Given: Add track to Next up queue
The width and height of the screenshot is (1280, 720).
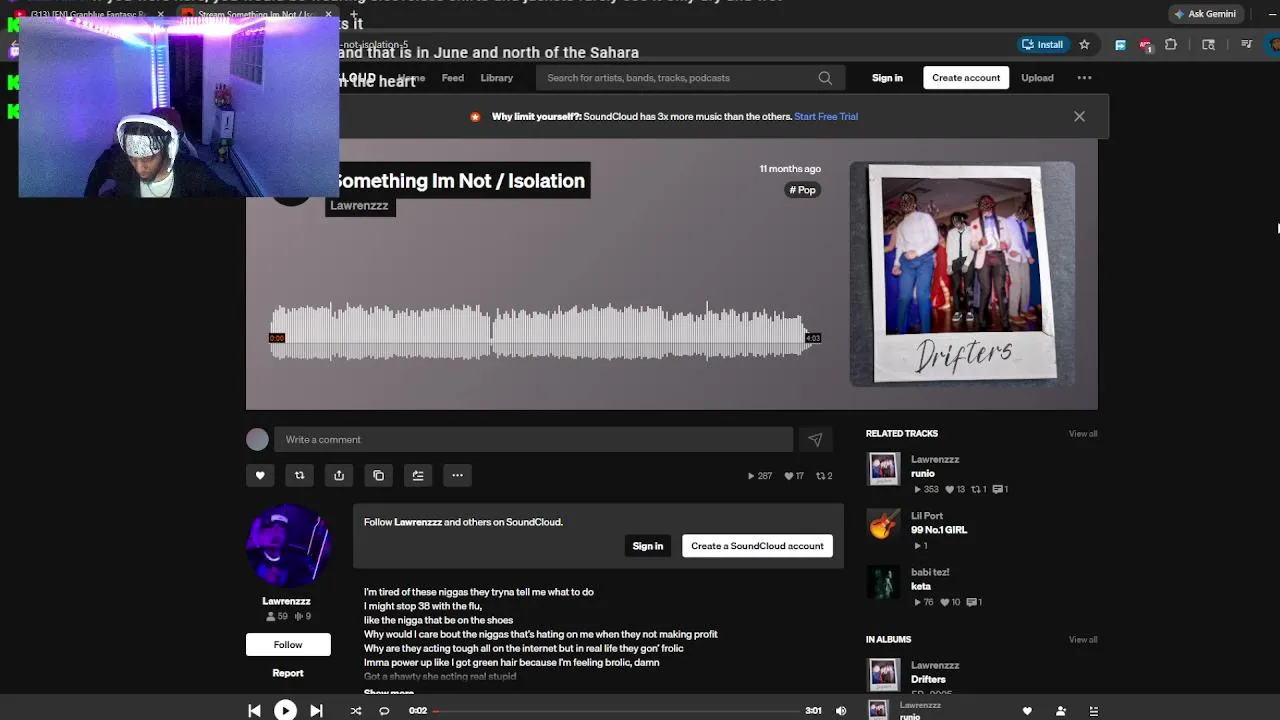Looking at the screenshot, I should [418, 475].
